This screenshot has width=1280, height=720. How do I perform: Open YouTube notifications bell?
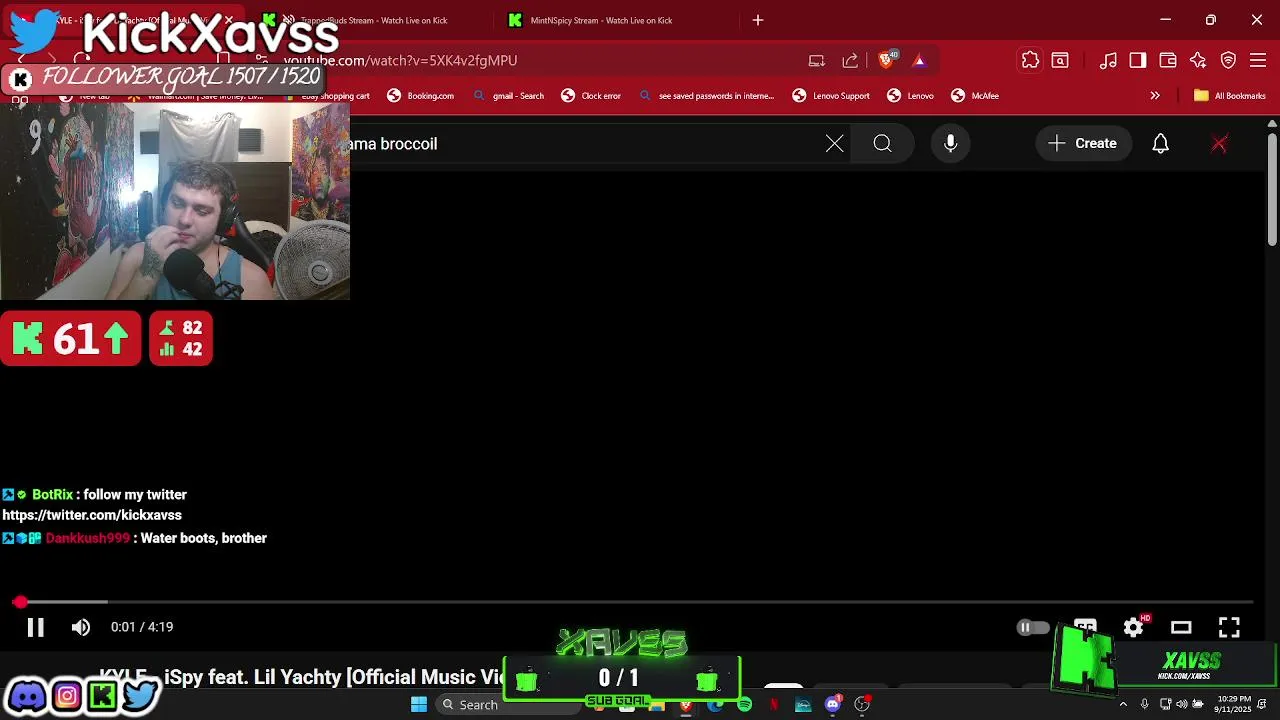click(1161, 144)
